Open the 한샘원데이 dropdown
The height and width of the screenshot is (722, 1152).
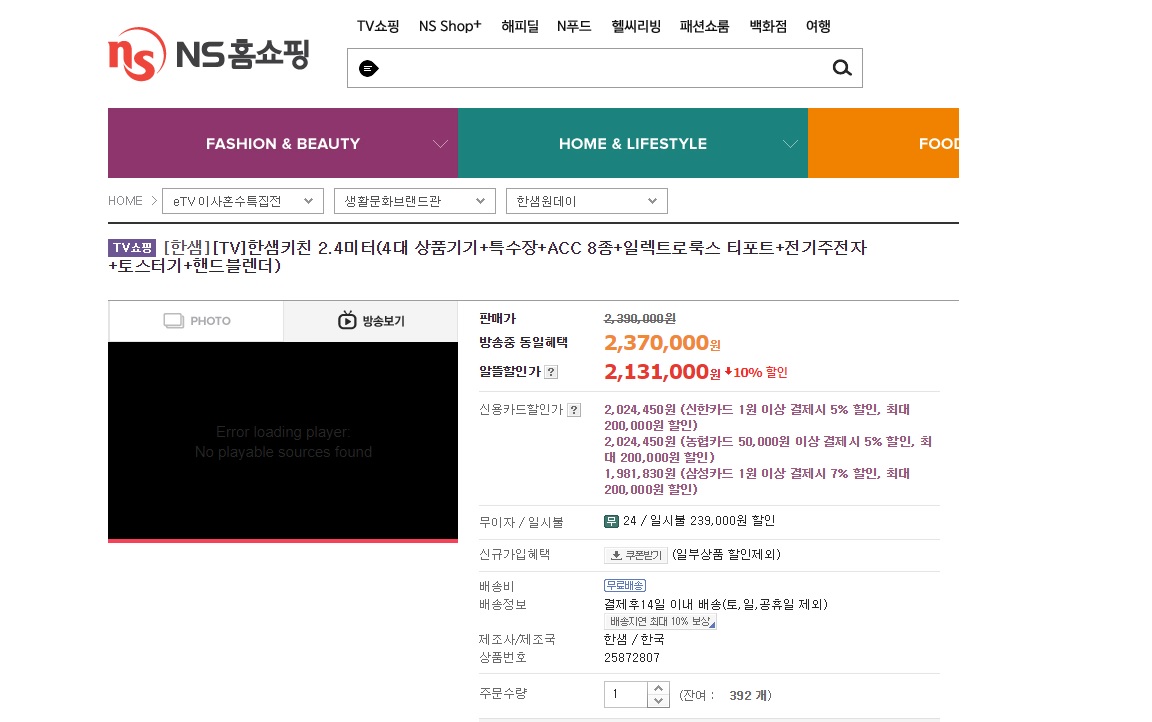586,201
